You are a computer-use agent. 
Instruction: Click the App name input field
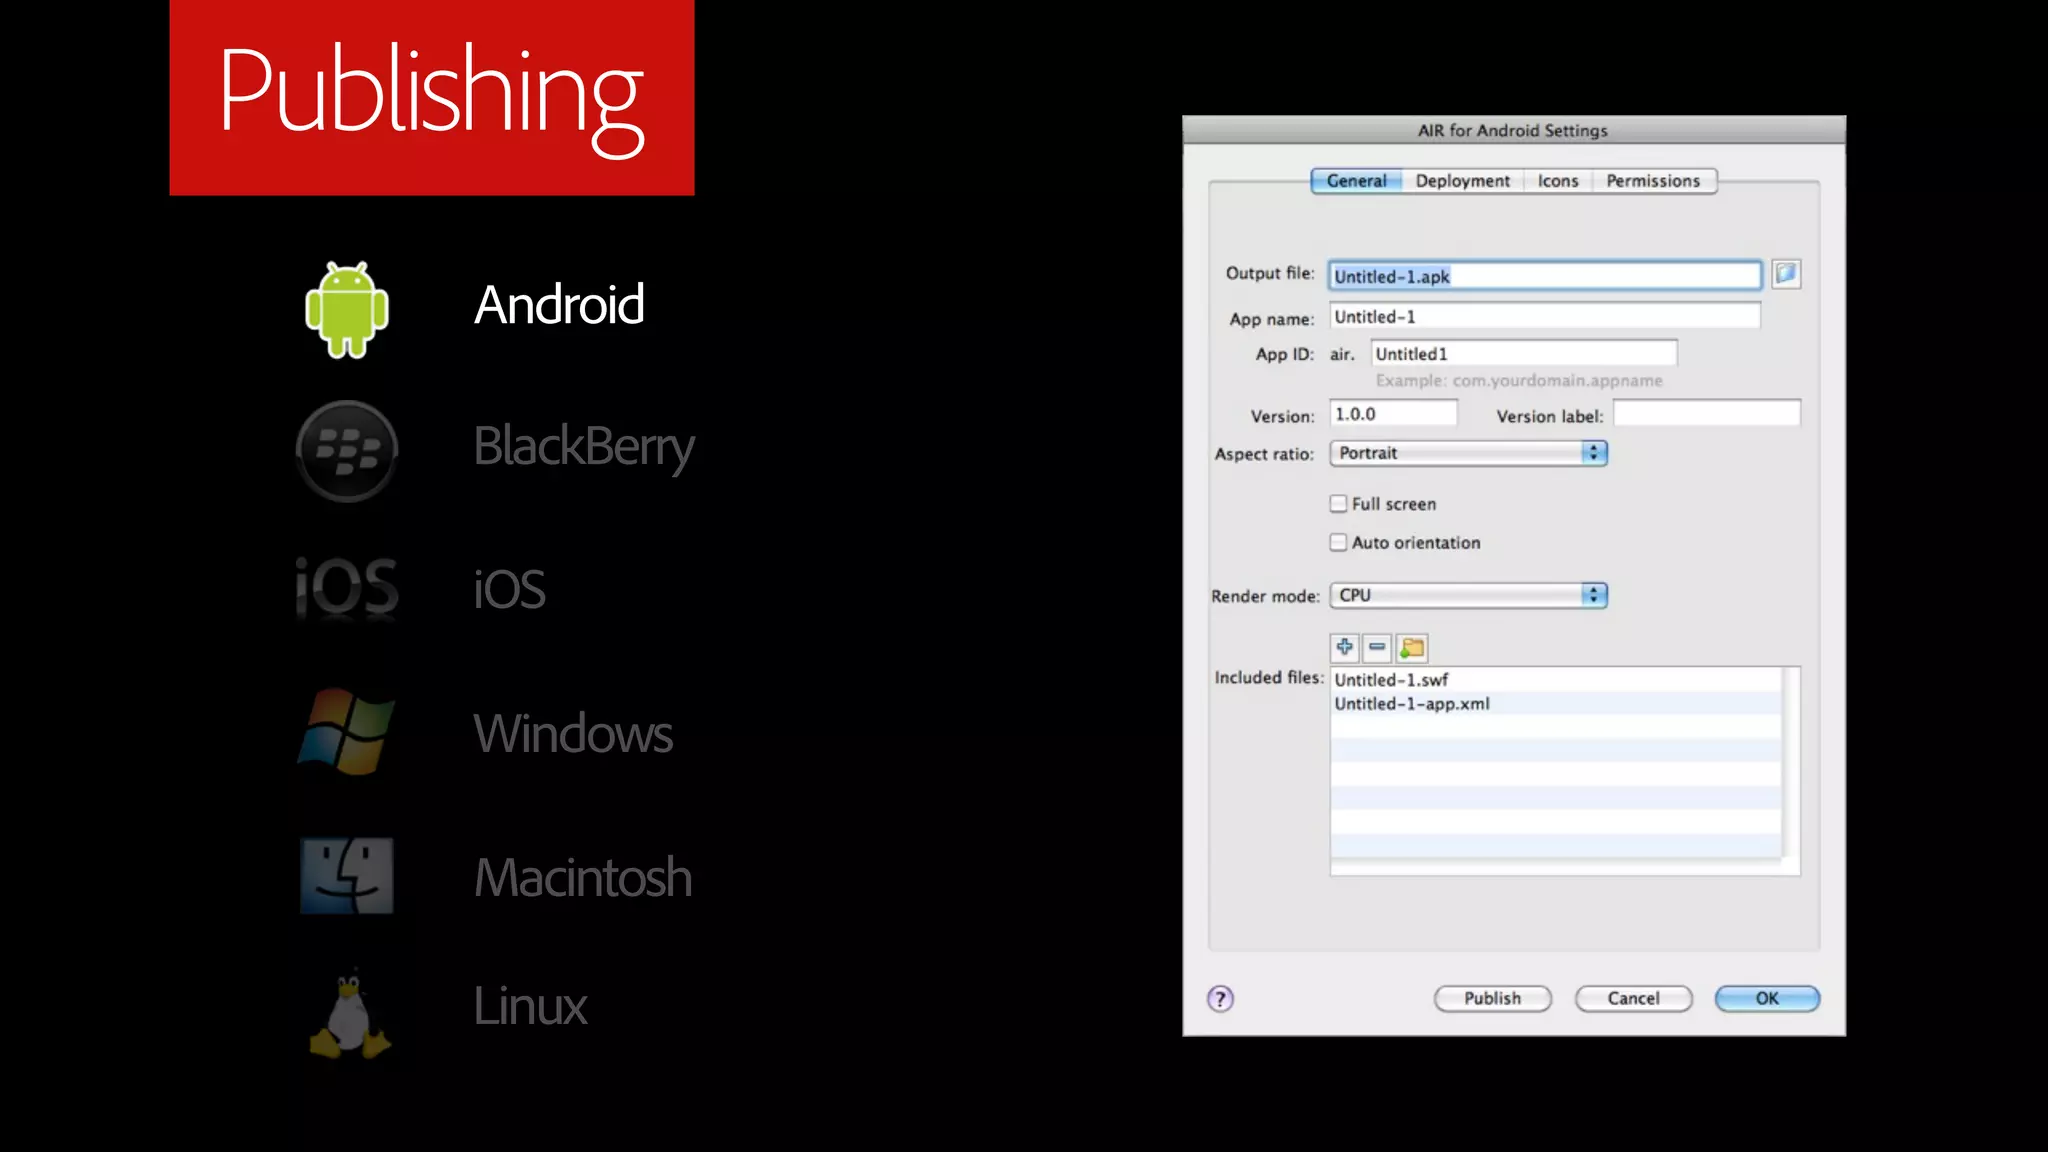coord(1545,316)
